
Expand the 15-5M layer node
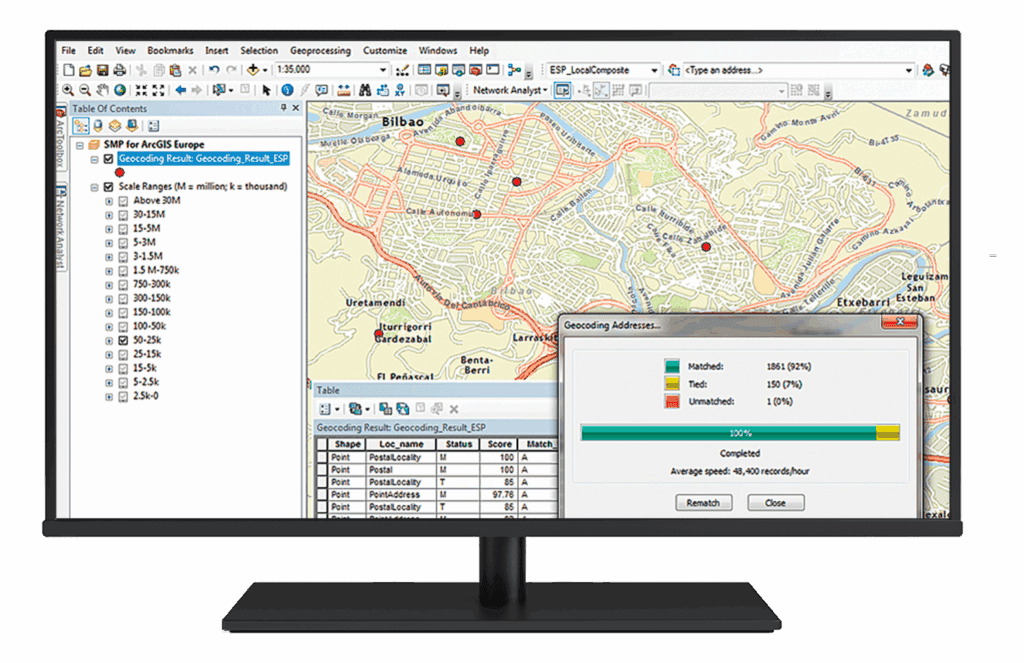pyautogui.click(x=109, y=229)
